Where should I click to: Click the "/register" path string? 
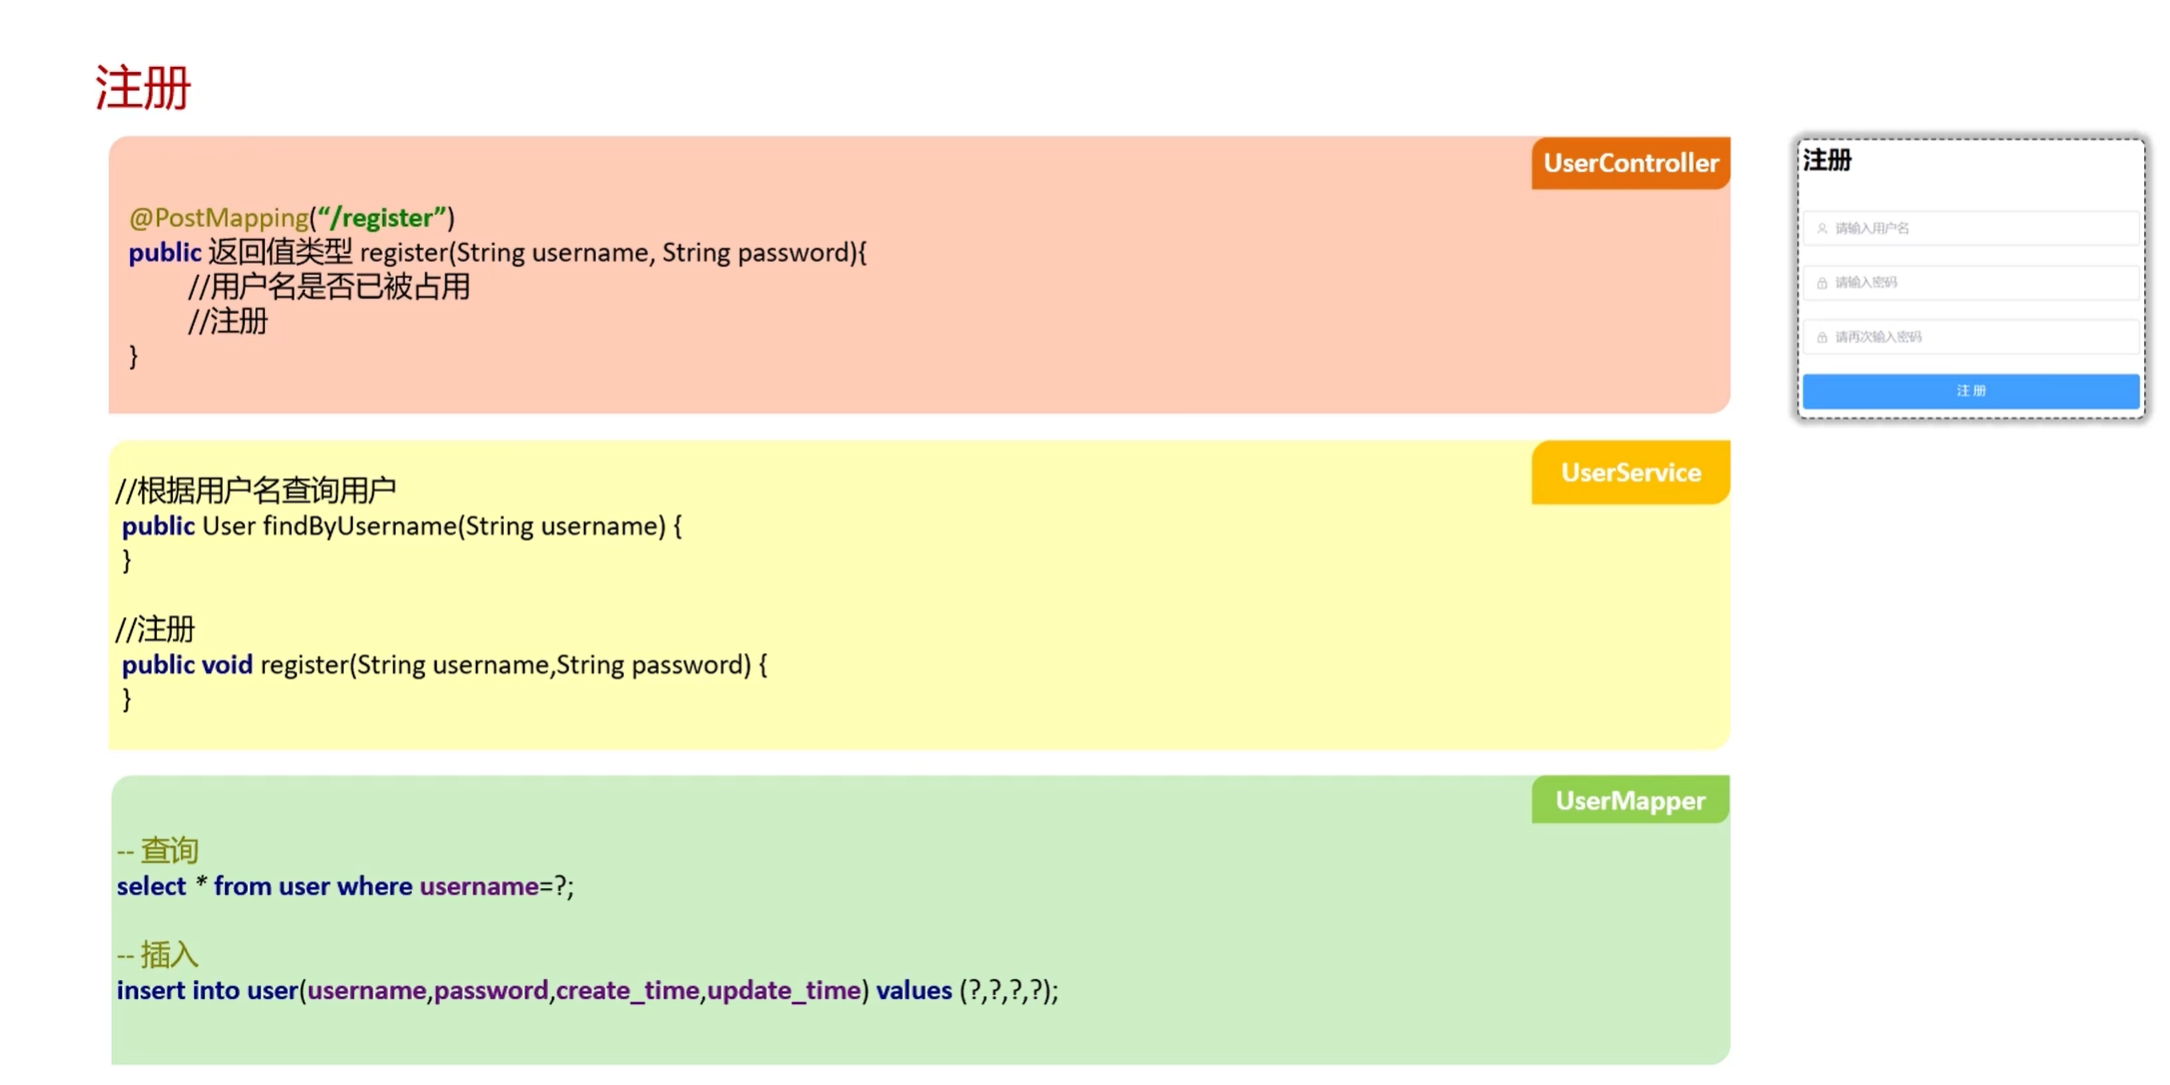[382, 218]
